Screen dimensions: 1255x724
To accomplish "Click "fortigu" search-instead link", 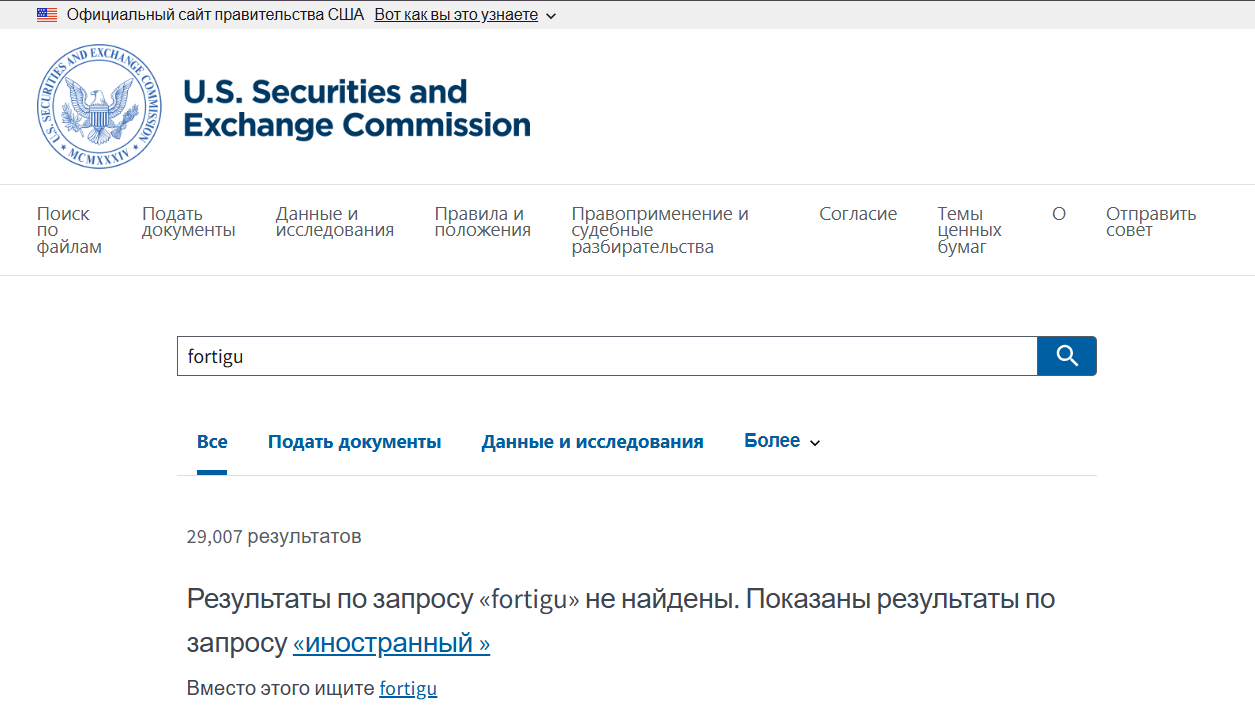I will [x=408, y=689].
